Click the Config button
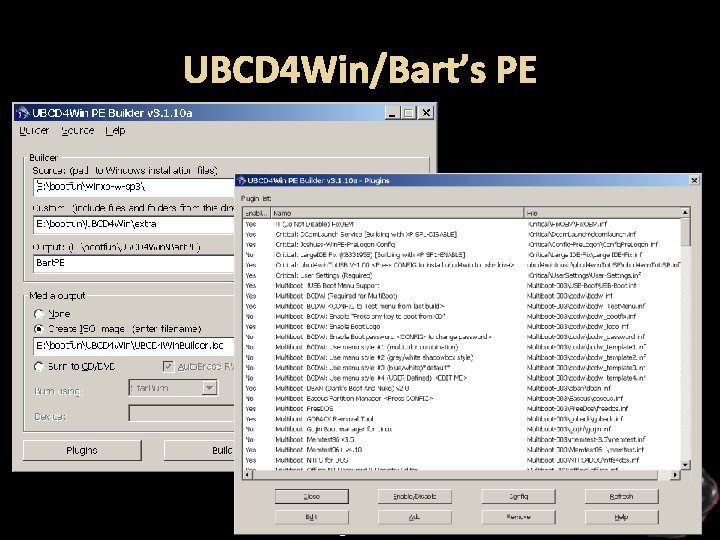 coord(518,496)
